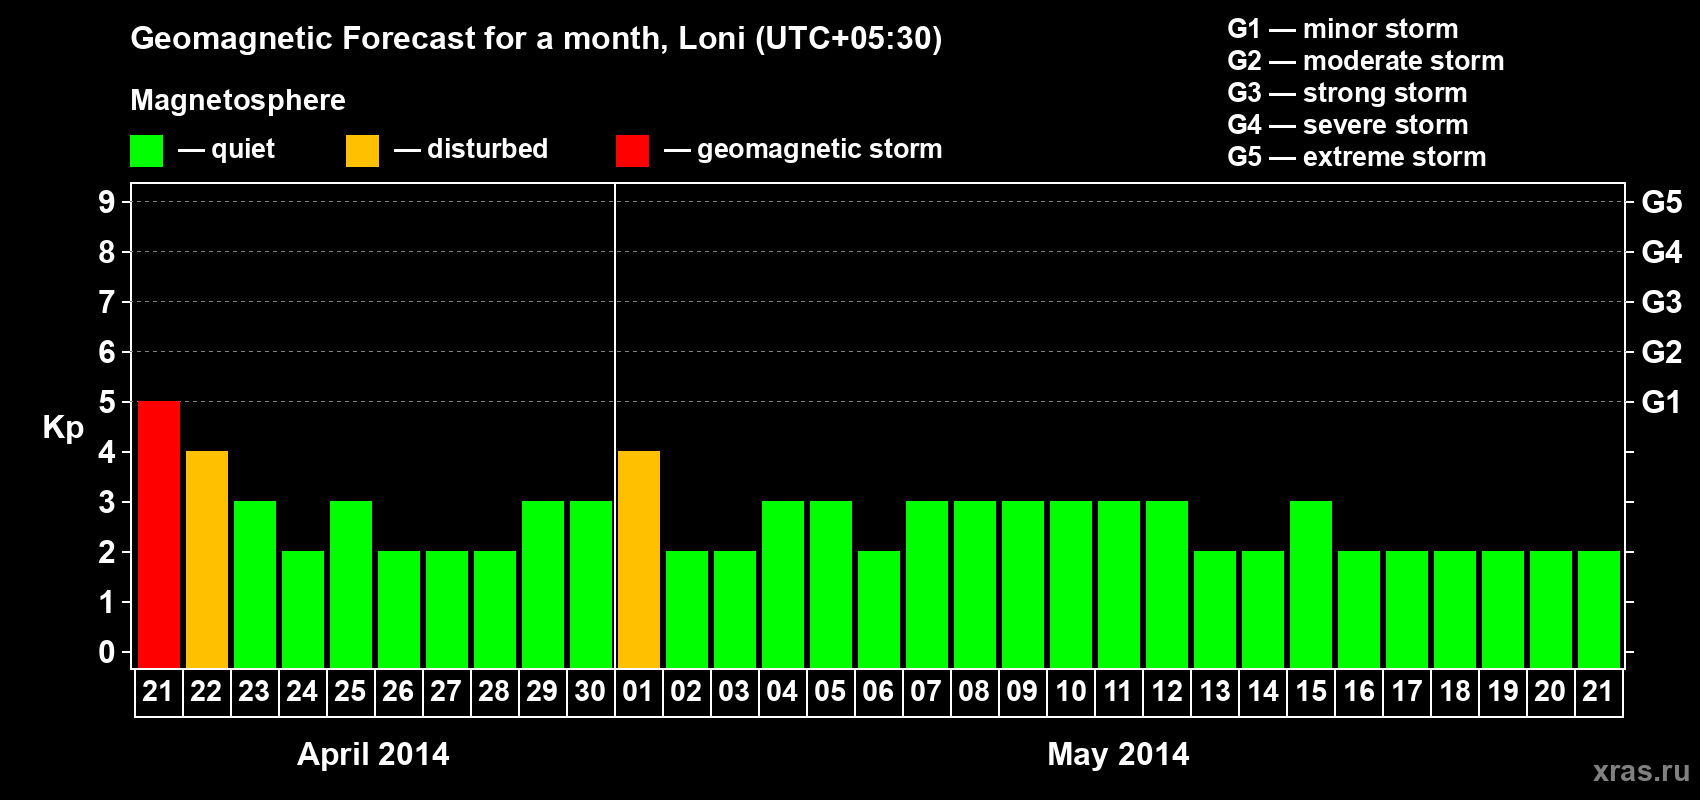Click date label 09 on the axis
Image resolution: width=1700 pixels, height=800 pixels.
(x=1022, y=691)
